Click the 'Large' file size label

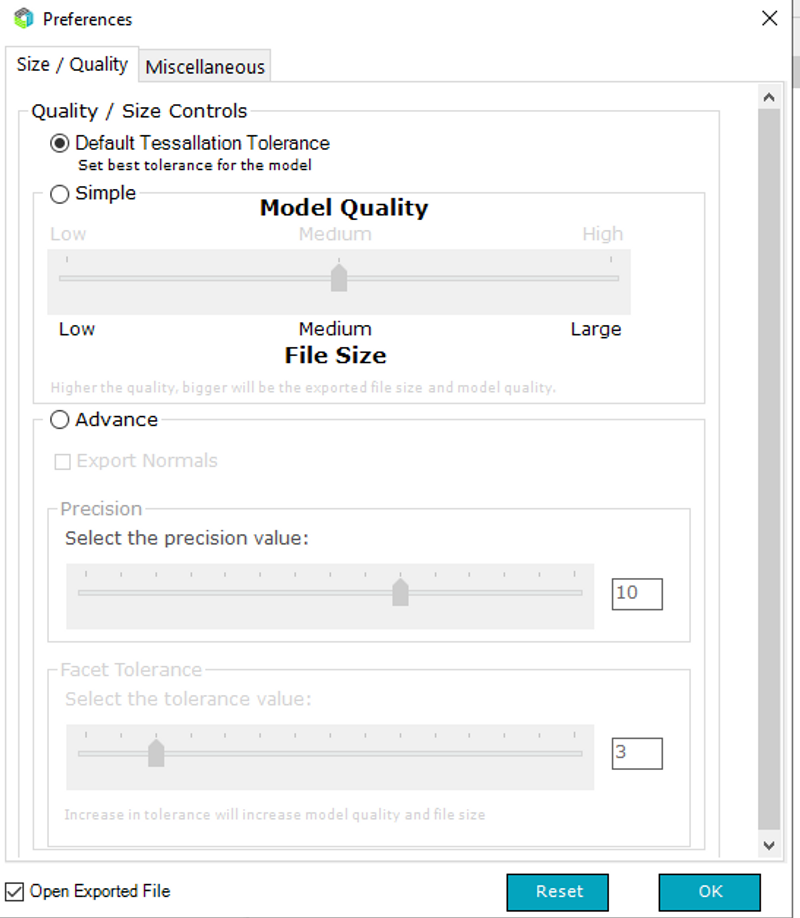point(596,329)
